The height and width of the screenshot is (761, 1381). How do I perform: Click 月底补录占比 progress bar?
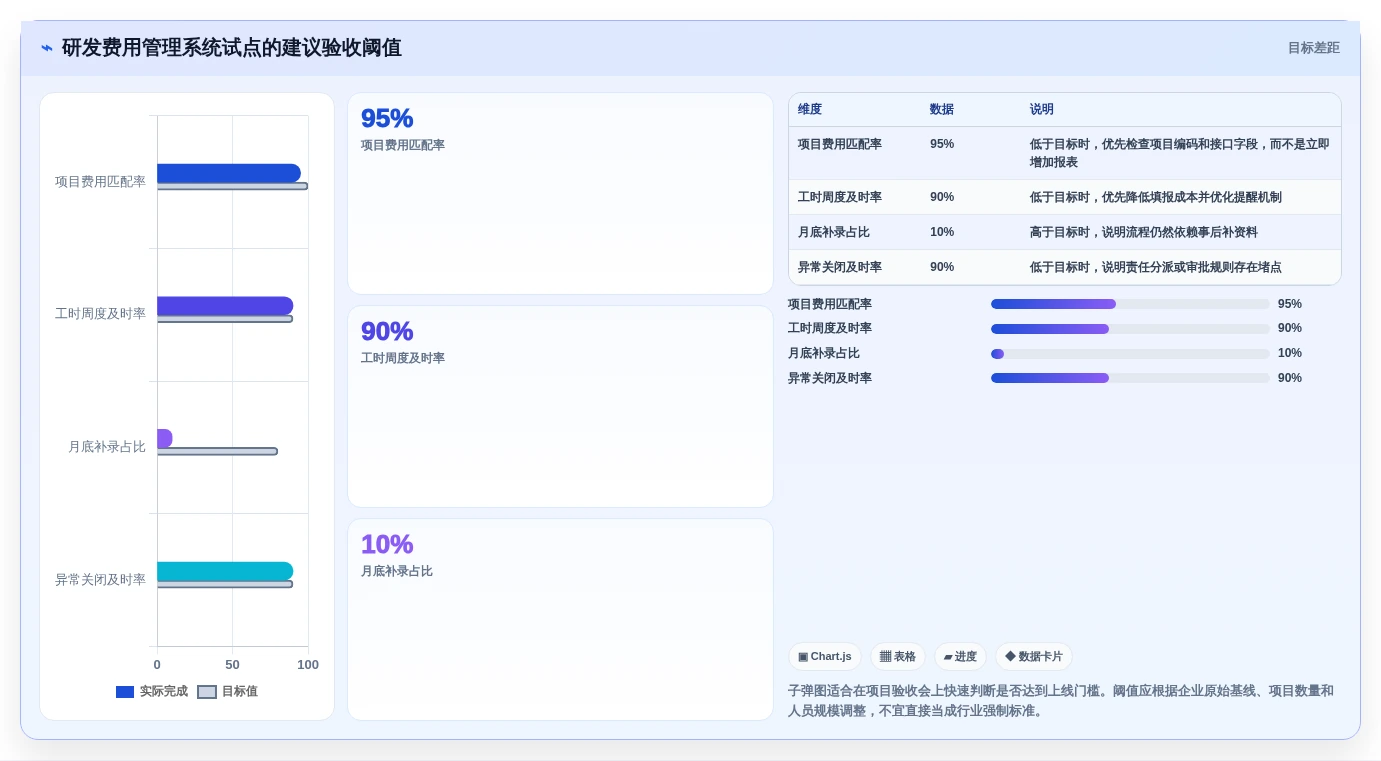pos(1130,354)
